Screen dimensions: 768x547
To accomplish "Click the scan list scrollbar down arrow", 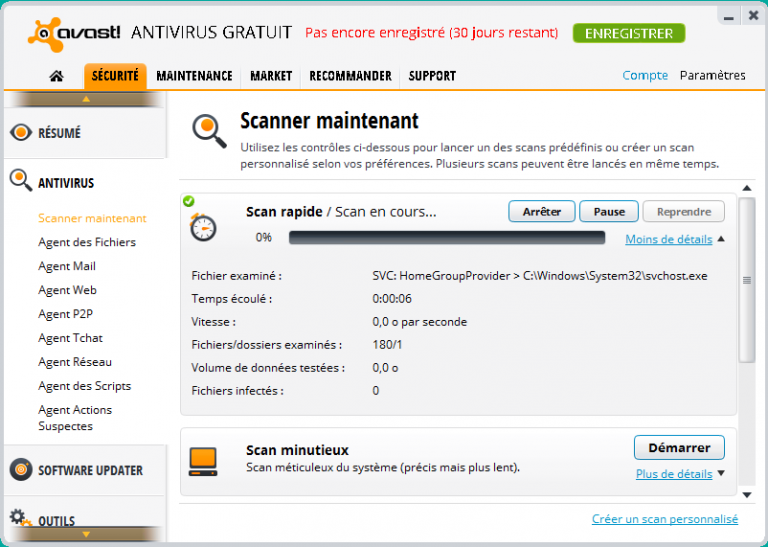I will coord(747,495).
